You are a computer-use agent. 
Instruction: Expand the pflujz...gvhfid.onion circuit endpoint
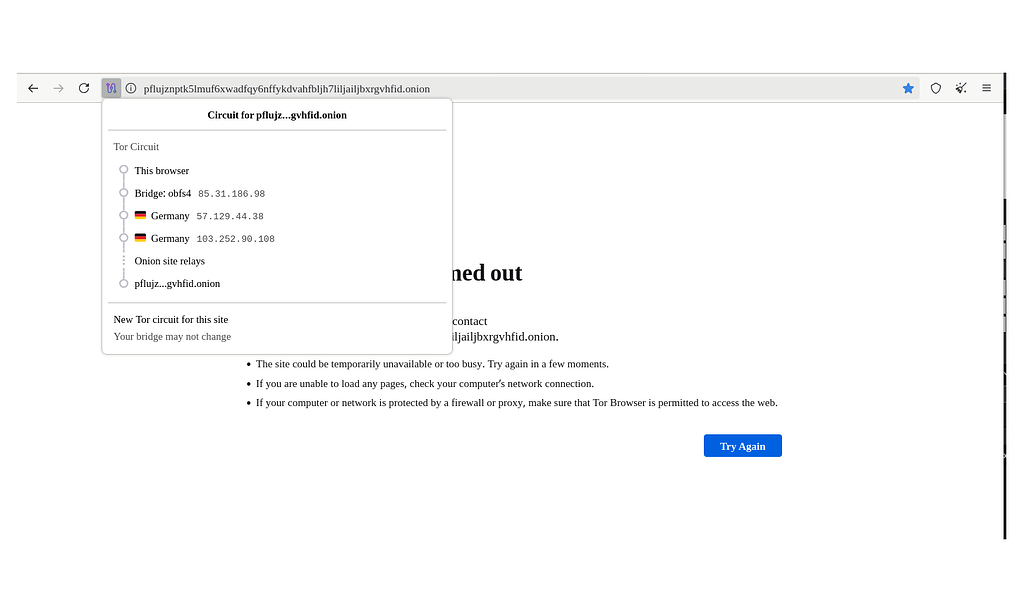(178, 283)
